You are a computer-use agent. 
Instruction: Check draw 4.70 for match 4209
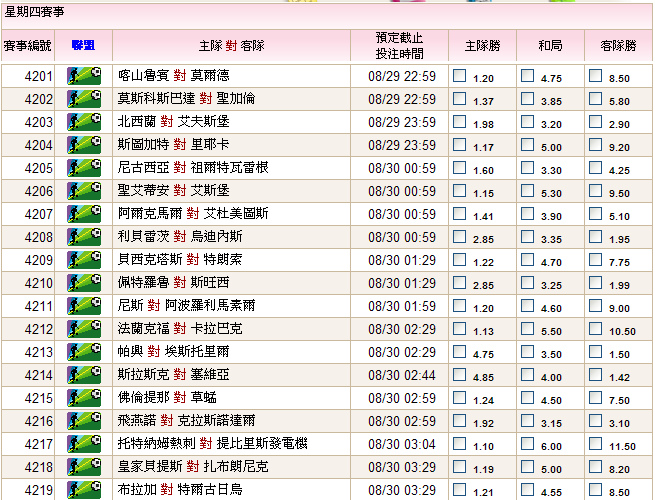pyautogui.click(x=528, y=259)
